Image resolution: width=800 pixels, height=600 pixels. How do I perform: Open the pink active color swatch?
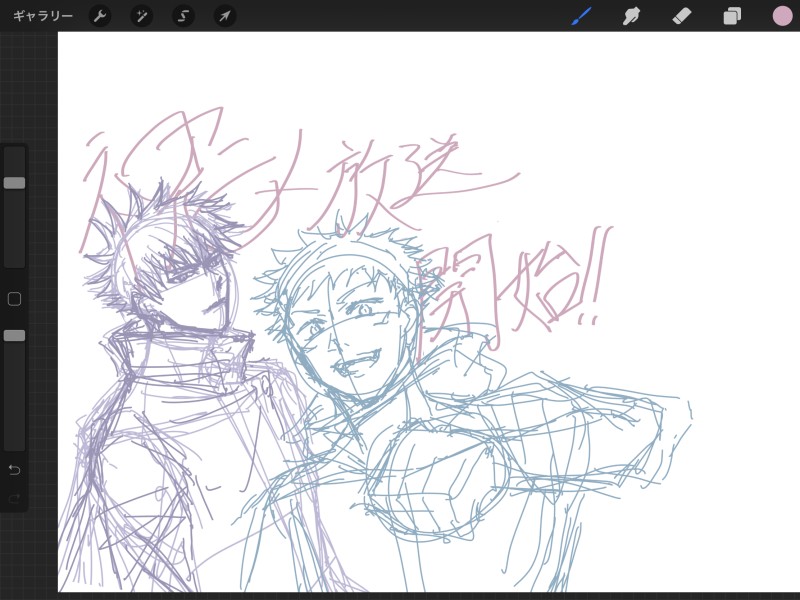coord(782,16)
